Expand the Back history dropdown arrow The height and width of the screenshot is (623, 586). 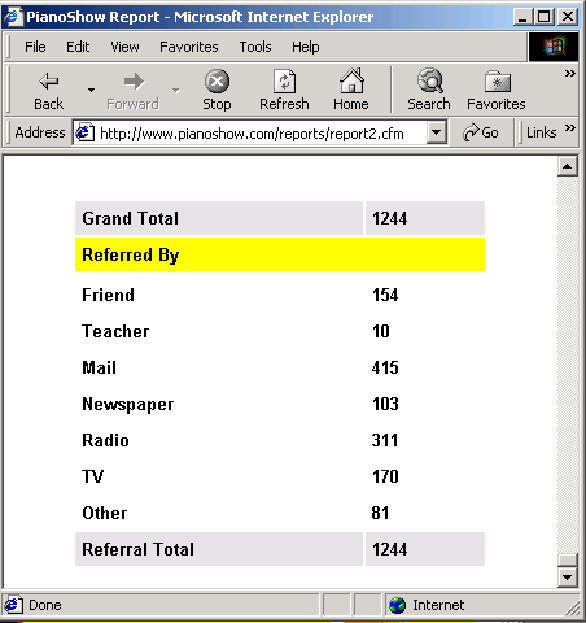(91, 90)
